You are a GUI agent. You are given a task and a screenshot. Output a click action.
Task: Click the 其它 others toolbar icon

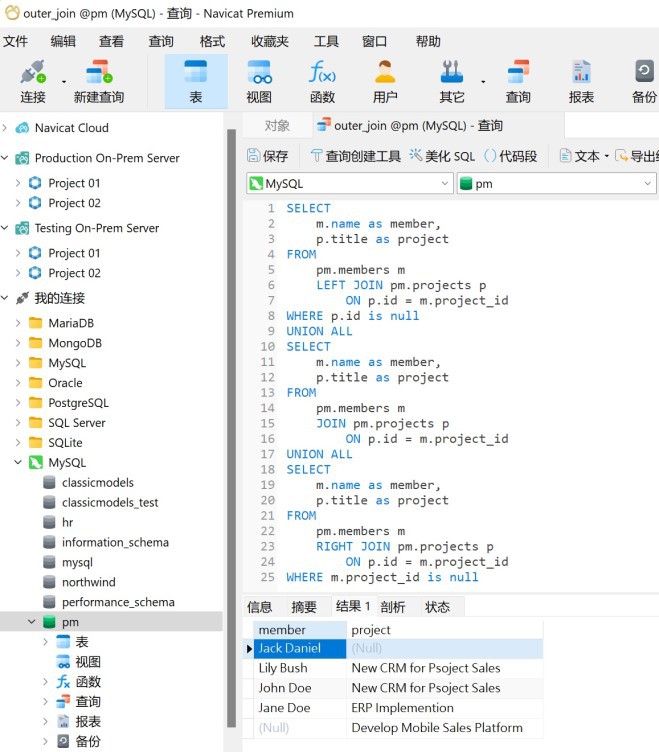451,82
